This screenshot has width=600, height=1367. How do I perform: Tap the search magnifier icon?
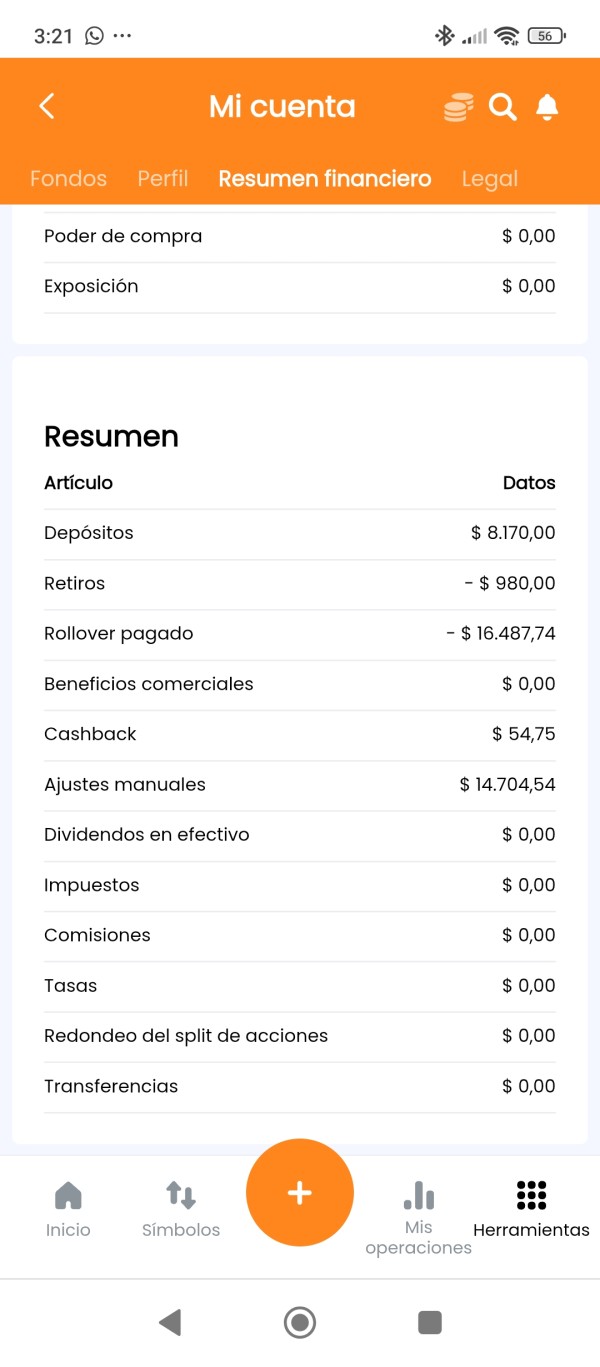pyautogui.click(x=502, y=107)
